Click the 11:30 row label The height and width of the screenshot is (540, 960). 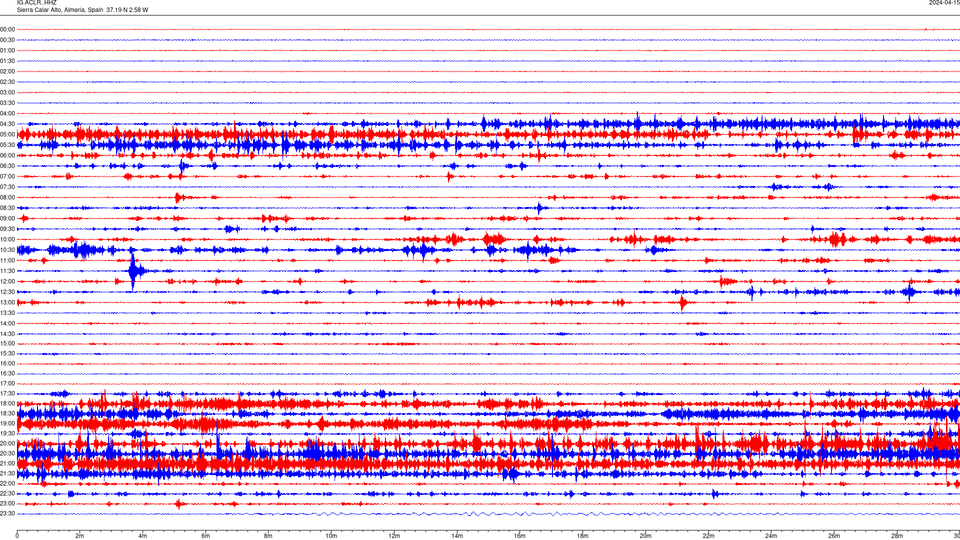[7, 271]
